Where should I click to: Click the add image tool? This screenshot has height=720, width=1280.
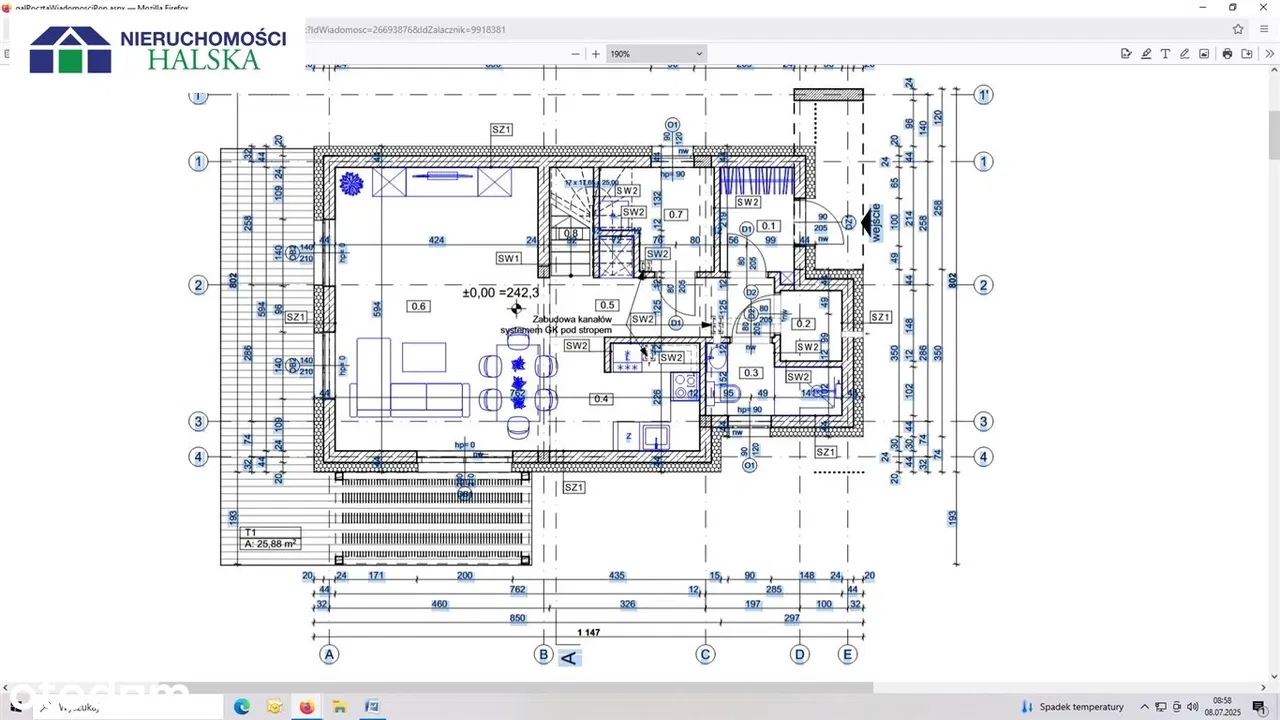coord(1204,54)
